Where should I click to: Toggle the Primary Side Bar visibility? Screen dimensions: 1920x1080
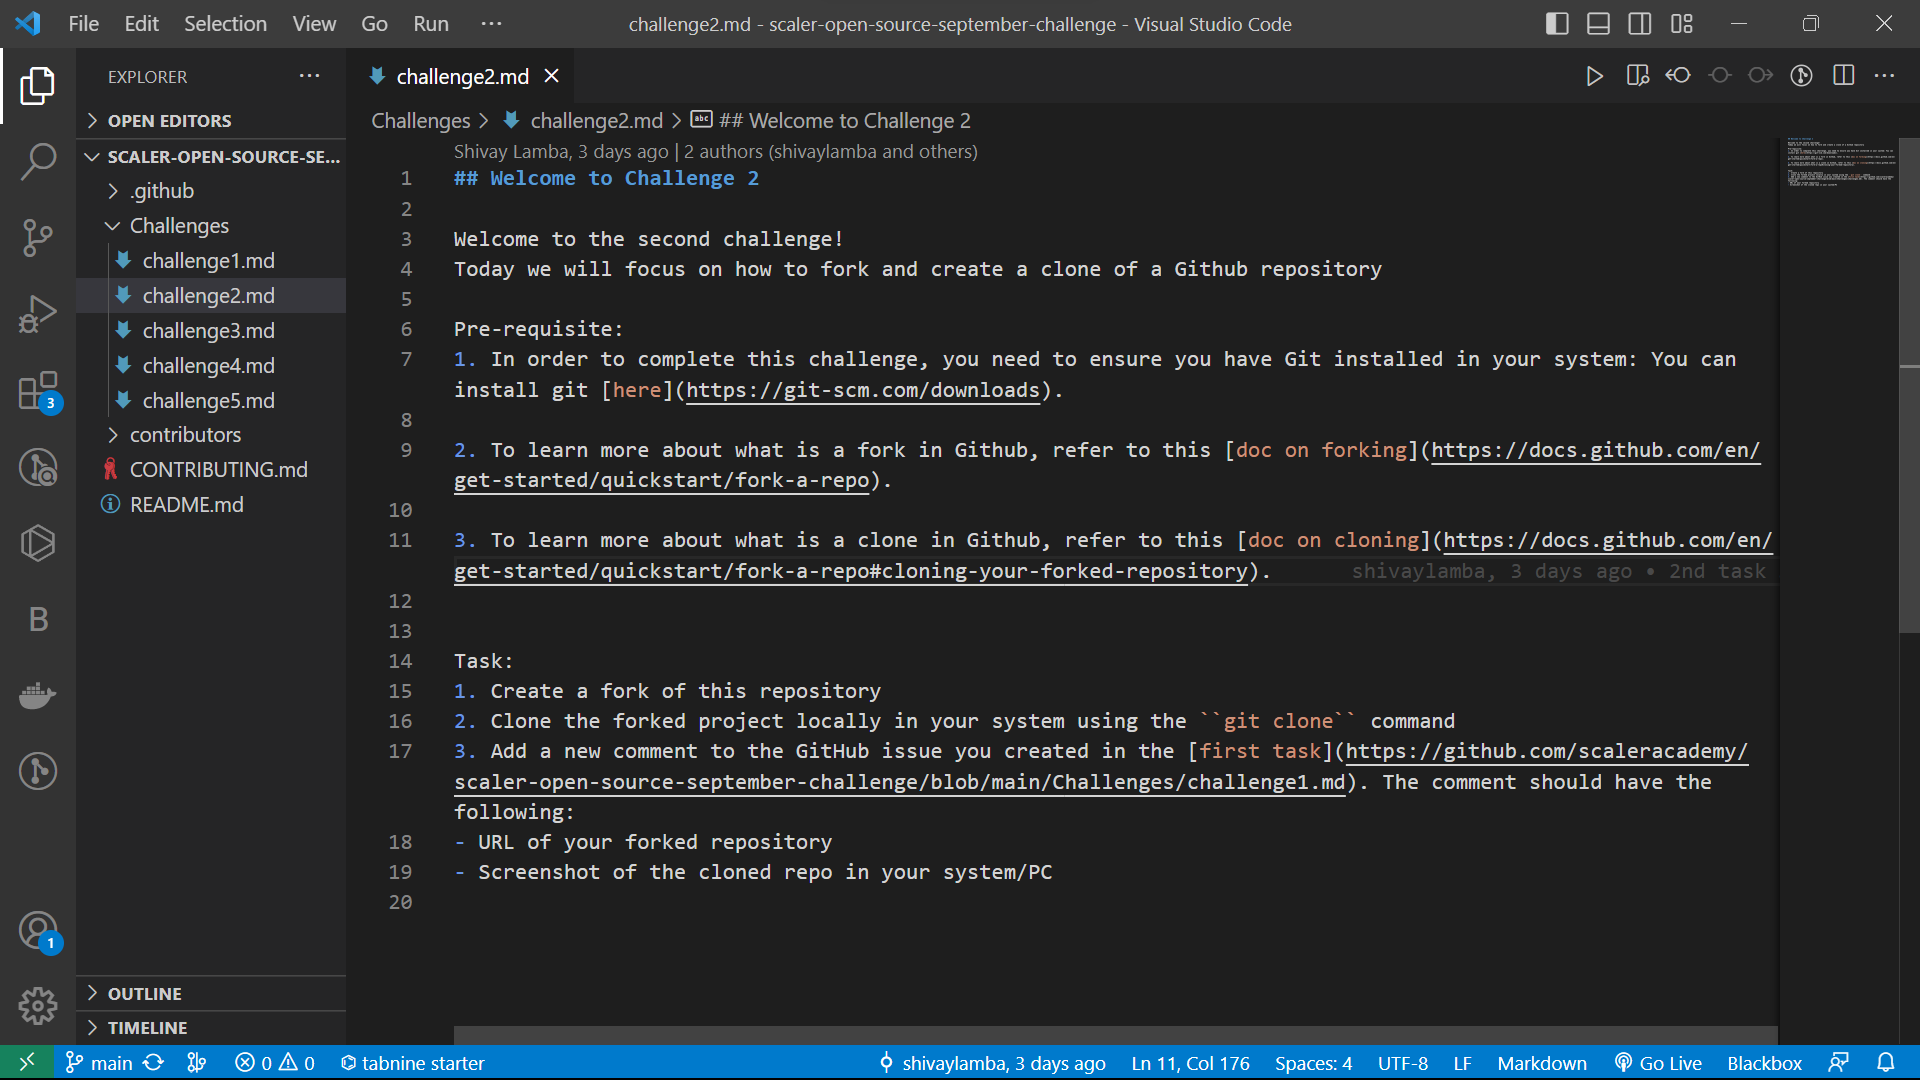[x=1557, y=23]
